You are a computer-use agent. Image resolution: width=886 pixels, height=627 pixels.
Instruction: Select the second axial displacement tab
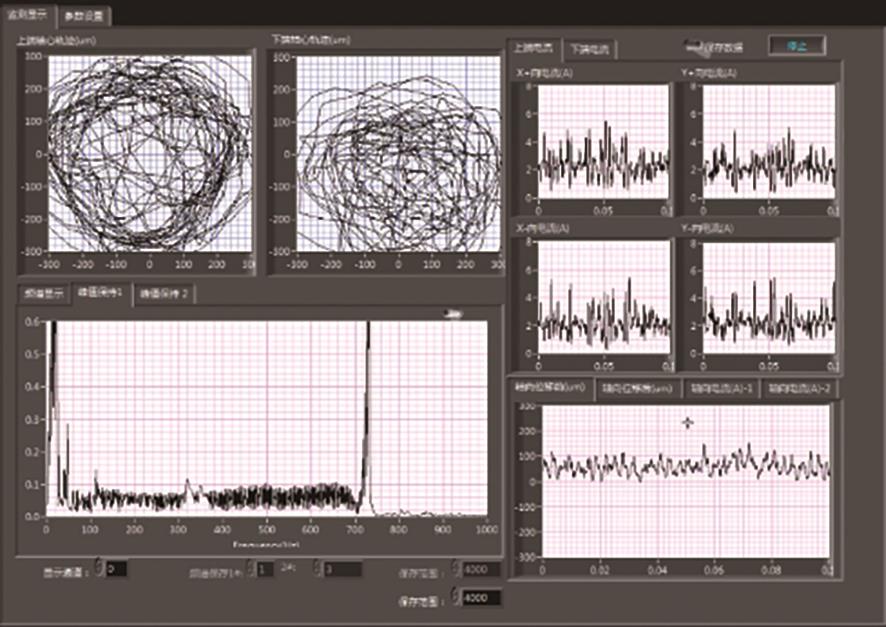tap(637, 388)
